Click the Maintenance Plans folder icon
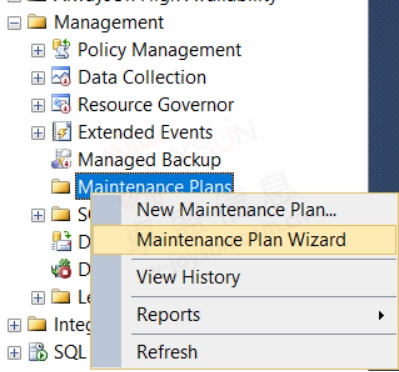 coord(61,187)
